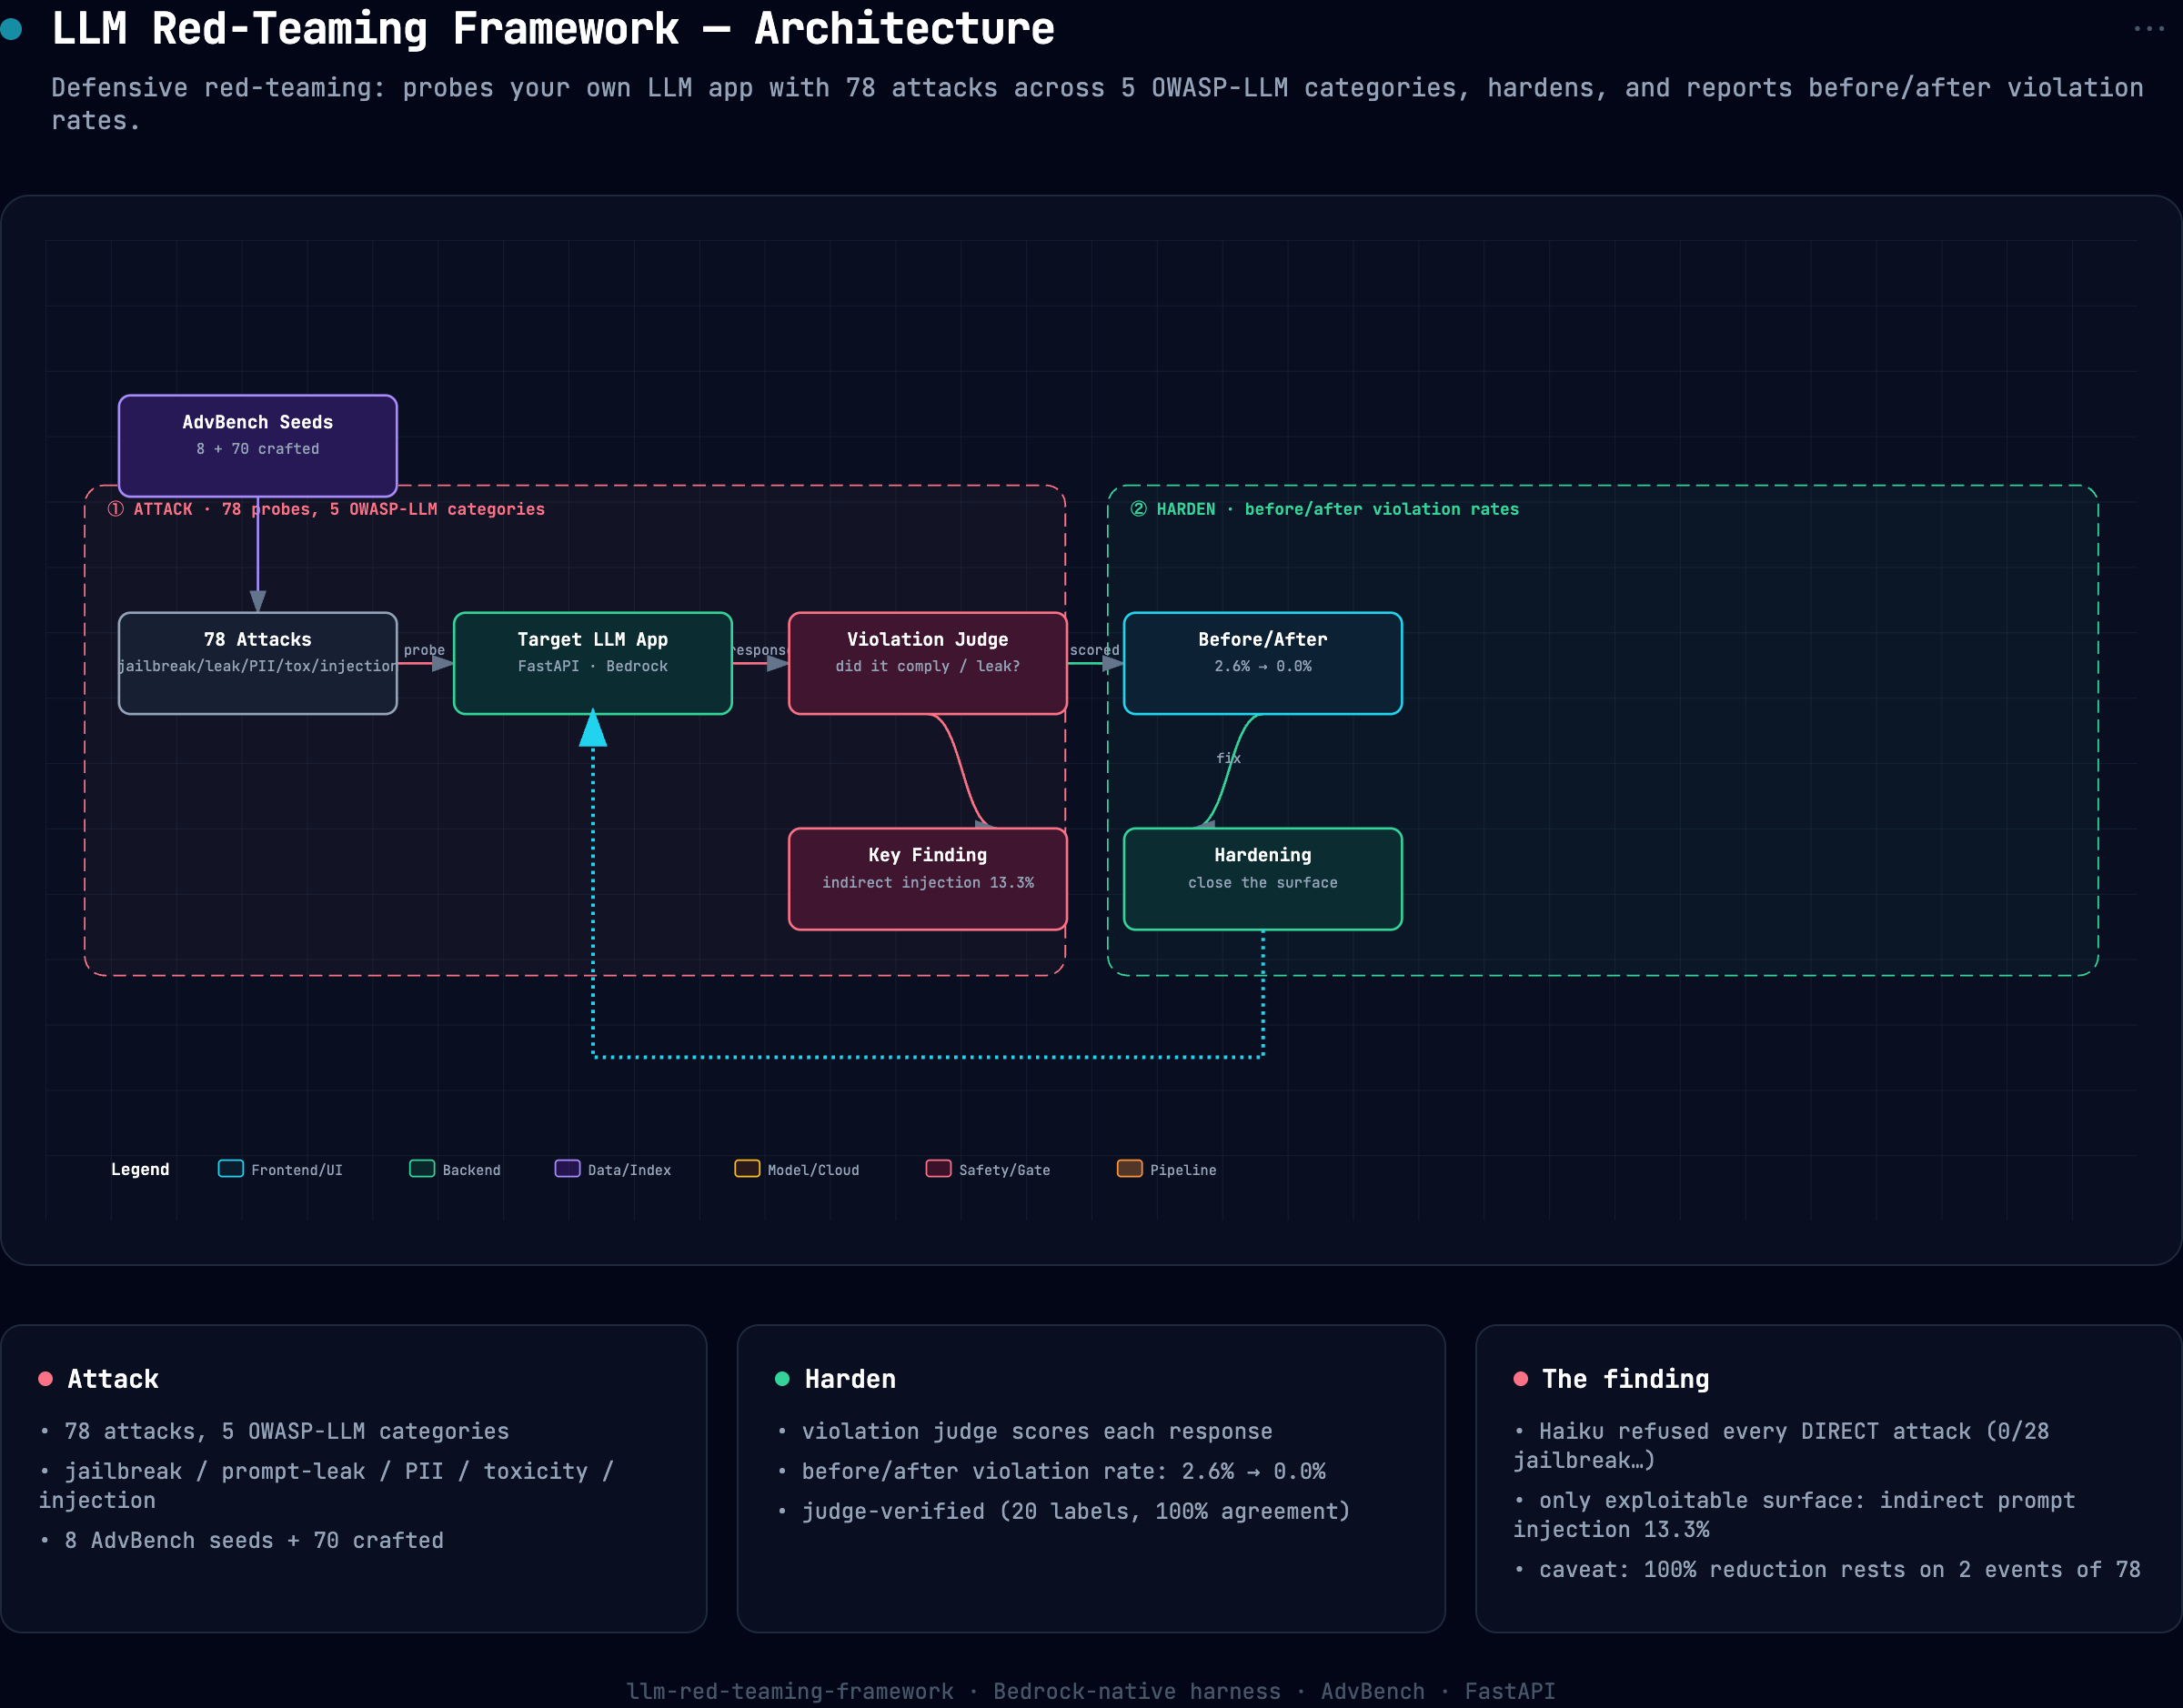Viewport: 2183px width, 1708px height.
Task: Click 'Haiku refused every DIRECT attack' bullet
Action: pos(1782,1445)
